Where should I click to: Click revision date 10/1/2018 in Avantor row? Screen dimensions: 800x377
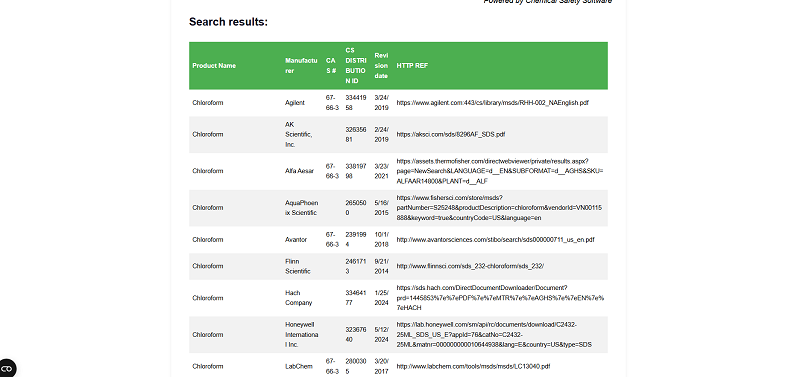click(x=381, y=240)
